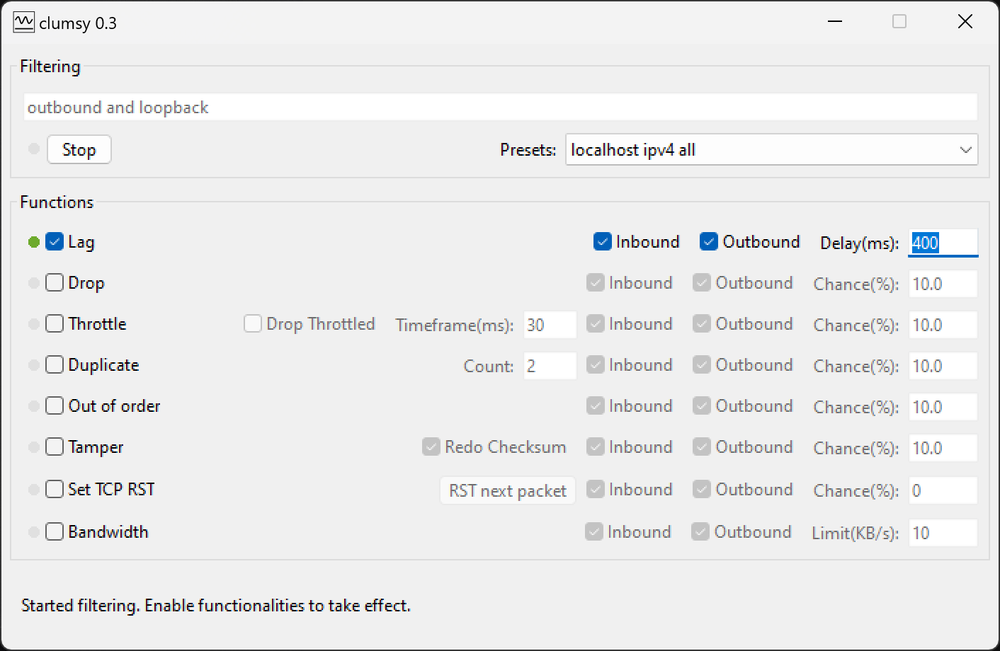Click the green Lag status indicator dot

[34, 242]
